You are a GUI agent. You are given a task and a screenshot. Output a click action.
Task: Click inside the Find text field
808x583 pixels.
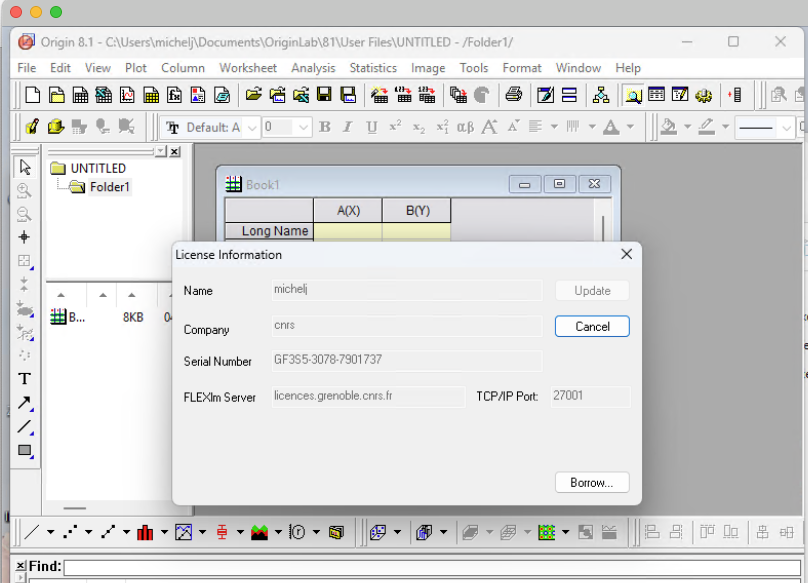click(430, 567)
